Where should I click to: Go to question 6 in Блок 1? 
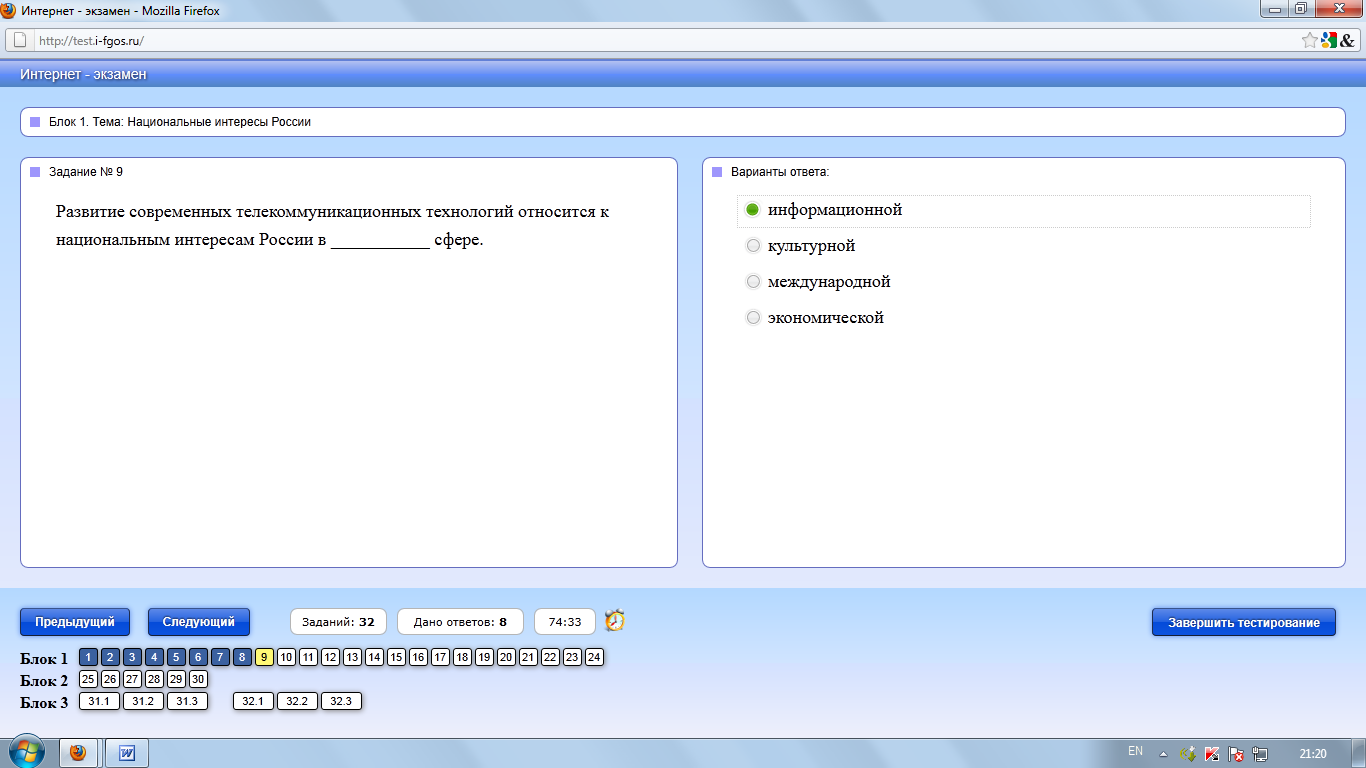point(198,657)
